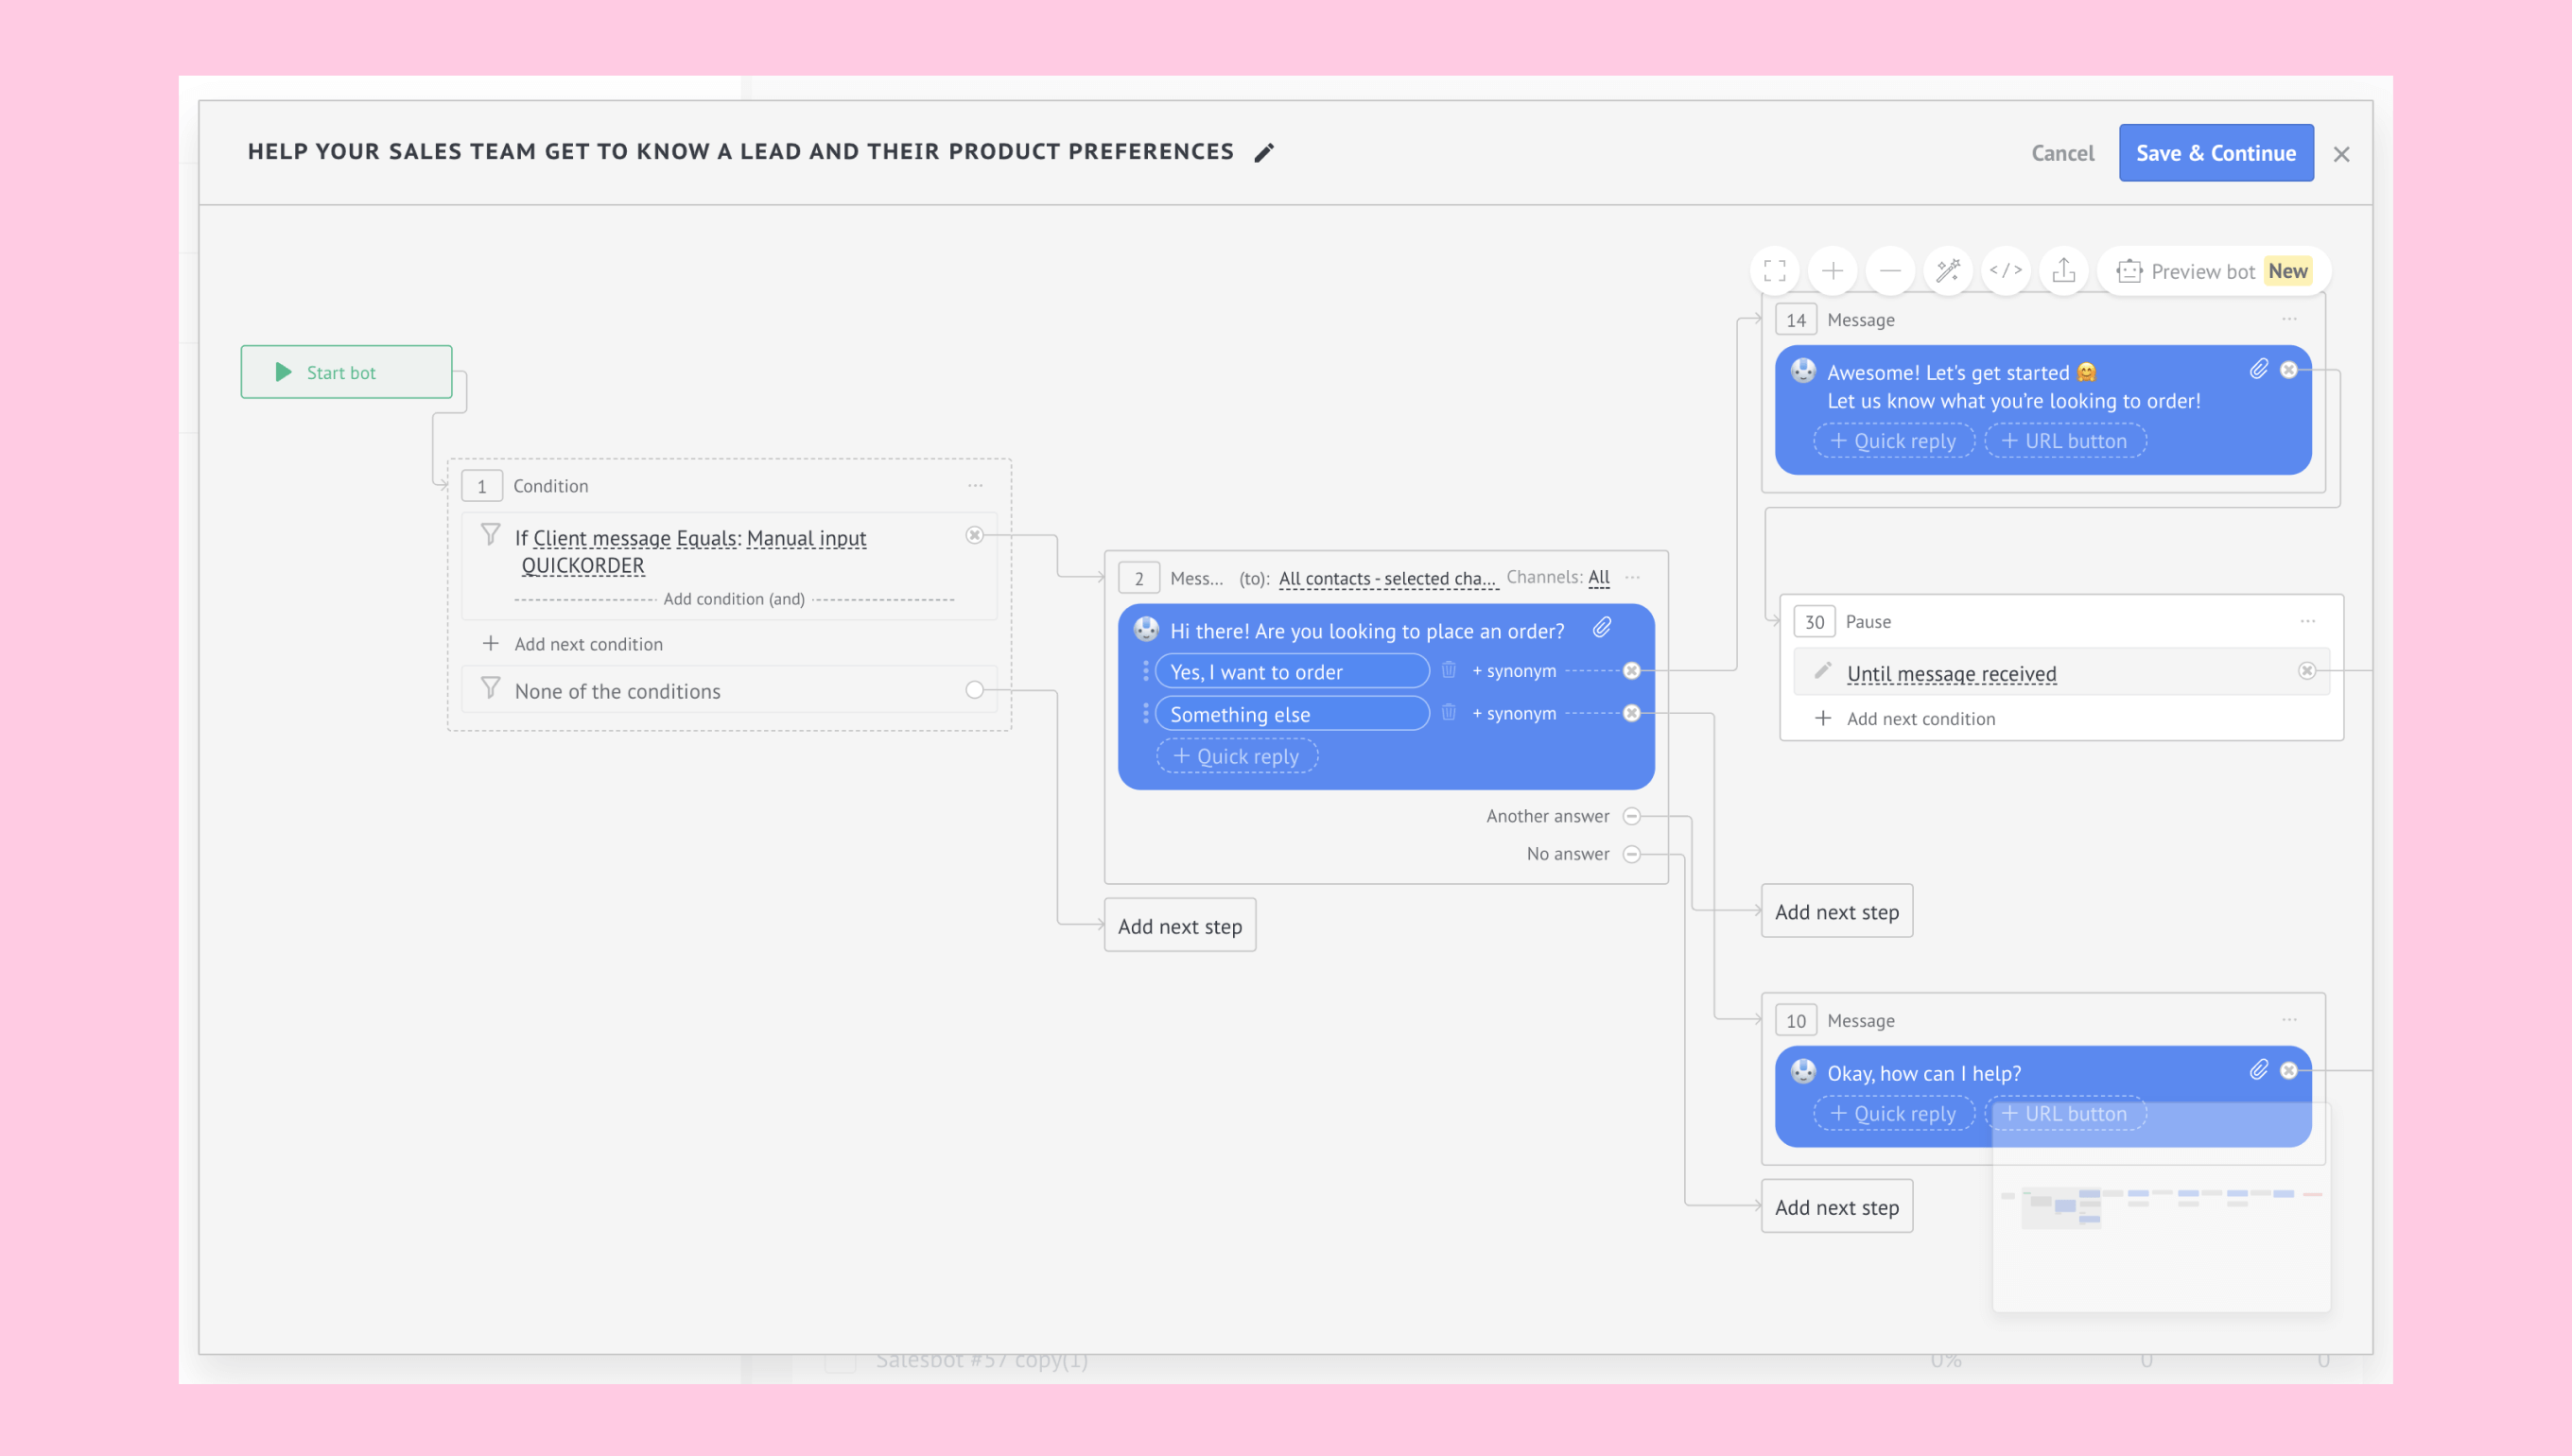2572x1456 pixels.
Task: Click Add next step below Message 2
Action: pyautogui.click(x=1180, y=925)
